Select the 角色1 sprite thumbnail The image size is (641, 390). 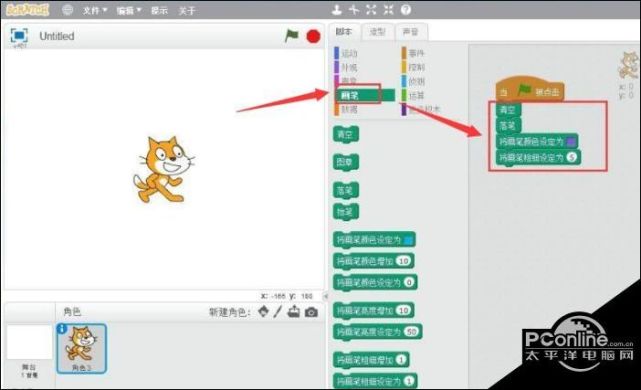pyautogui.click(x=81, y=349)
